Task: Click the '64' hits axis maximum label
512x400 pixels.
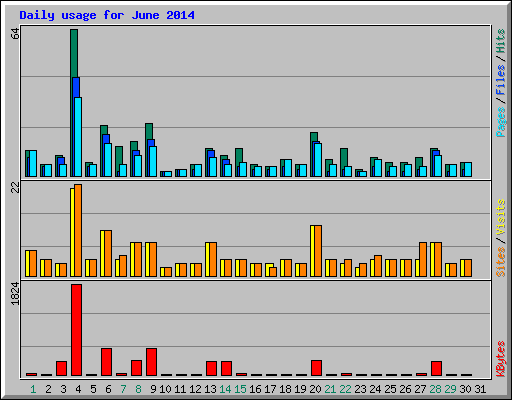Action: 15,34
